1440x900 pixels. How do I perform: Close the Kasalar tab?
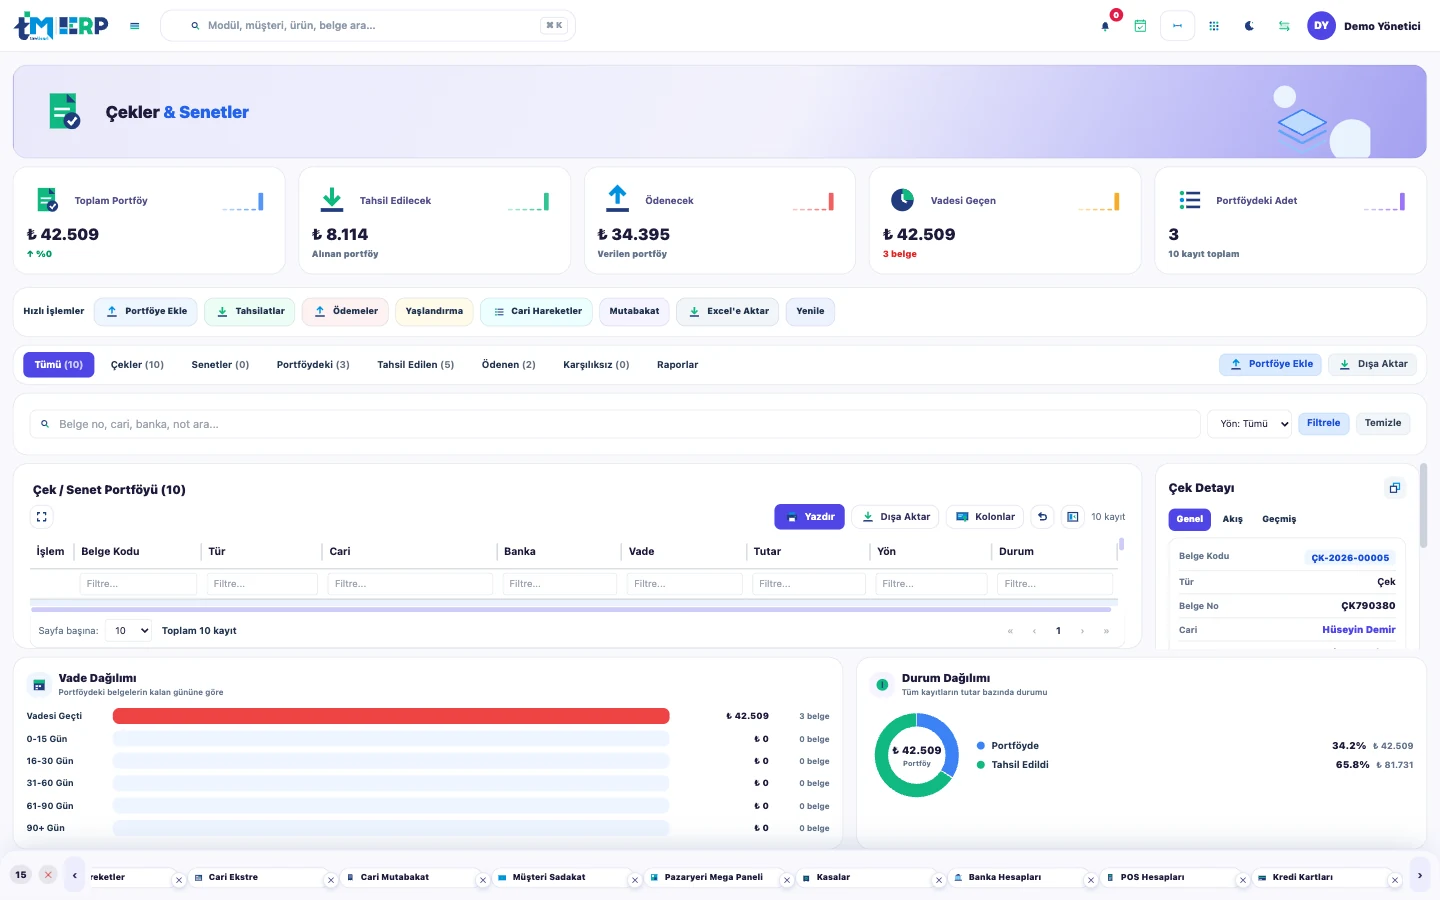pyautogui.click(x=939, y=880)
